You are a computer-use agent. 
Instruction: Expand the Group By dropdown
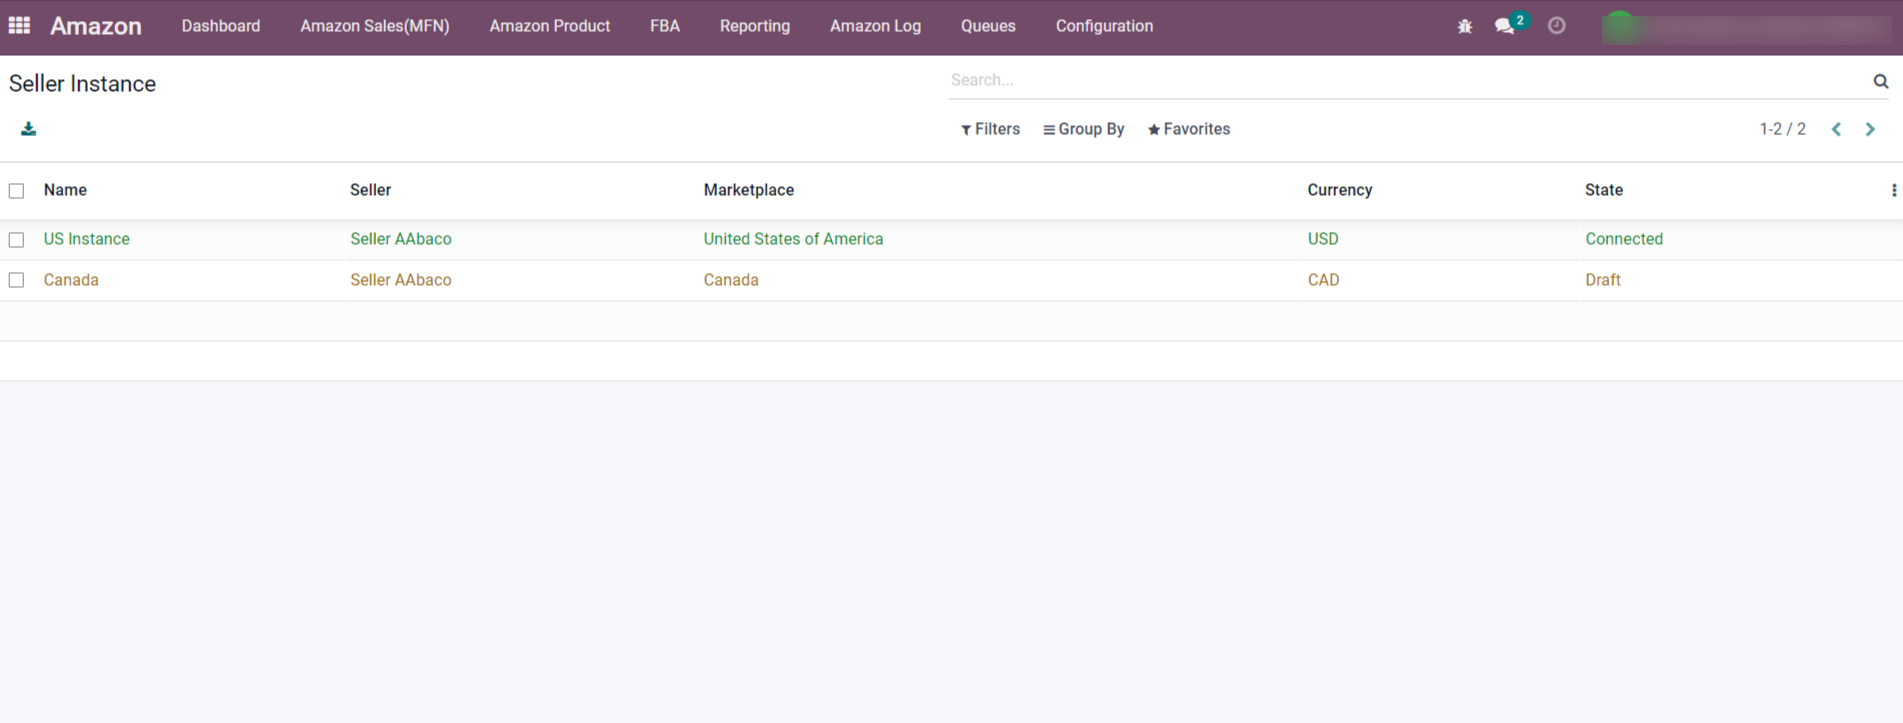coord(1083,129)
